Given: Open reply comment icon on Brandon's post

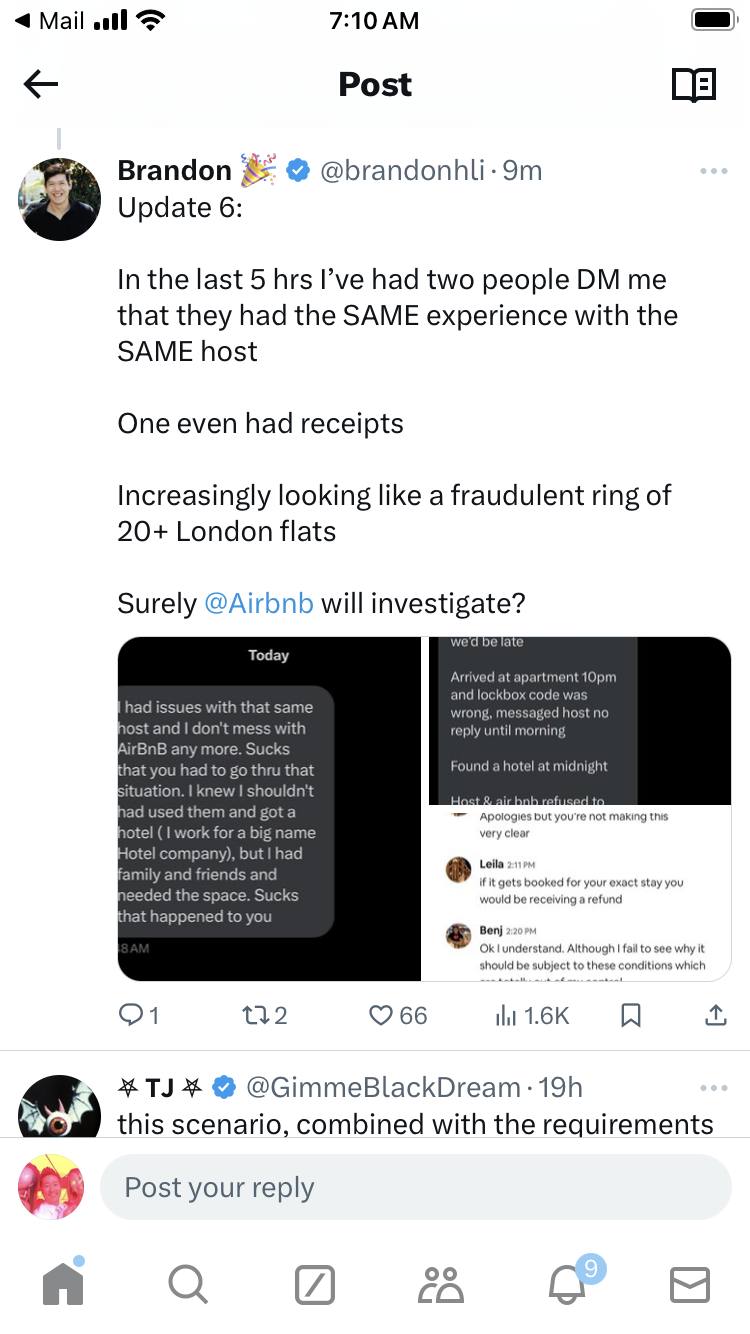Looking at the screenshot, I should 132,1015.
